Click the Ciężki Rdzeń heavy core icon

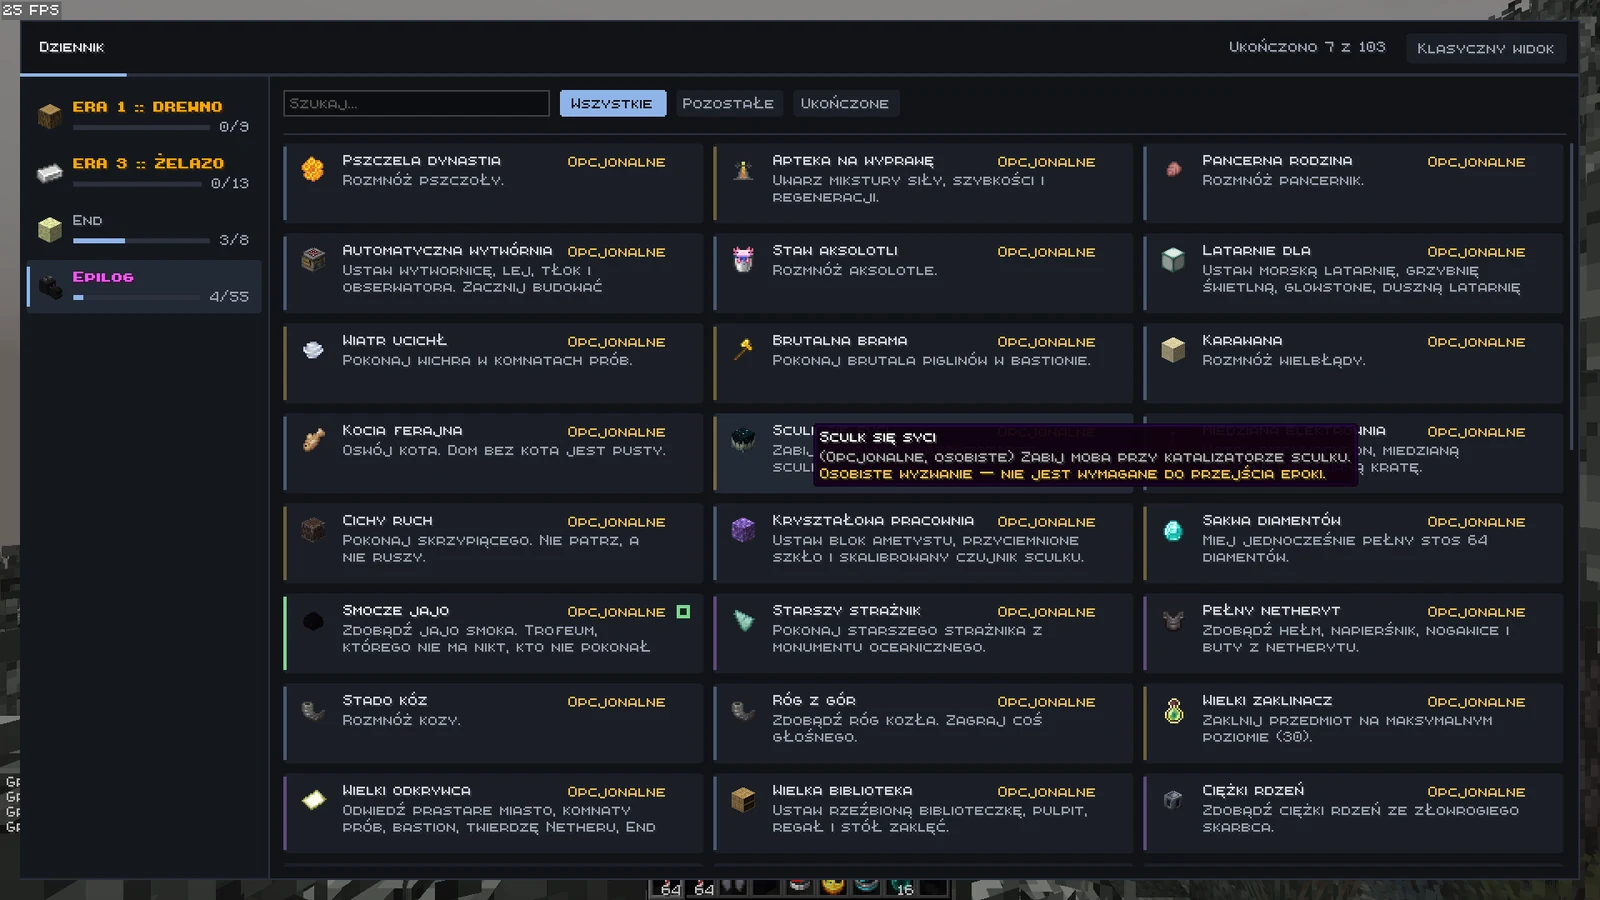click(x=1173, y=799)
